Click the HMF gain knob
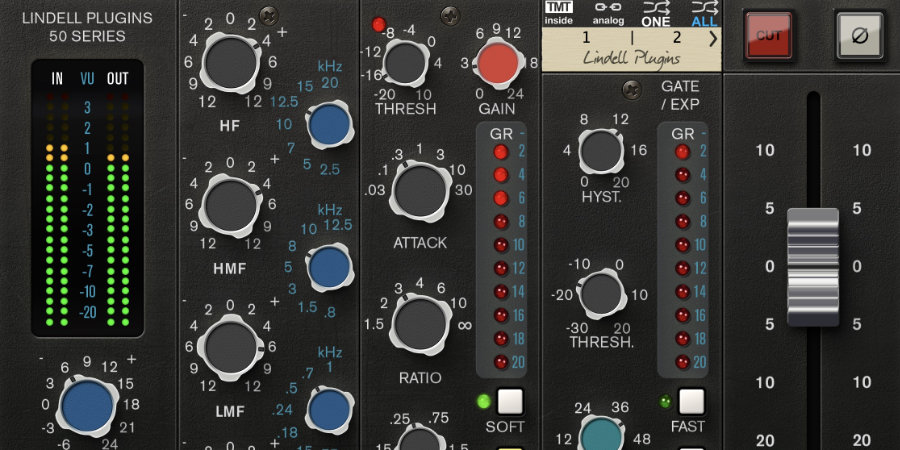Image resolution: width=900 pixels, height=450 pixels. click(x=231, y=205)
